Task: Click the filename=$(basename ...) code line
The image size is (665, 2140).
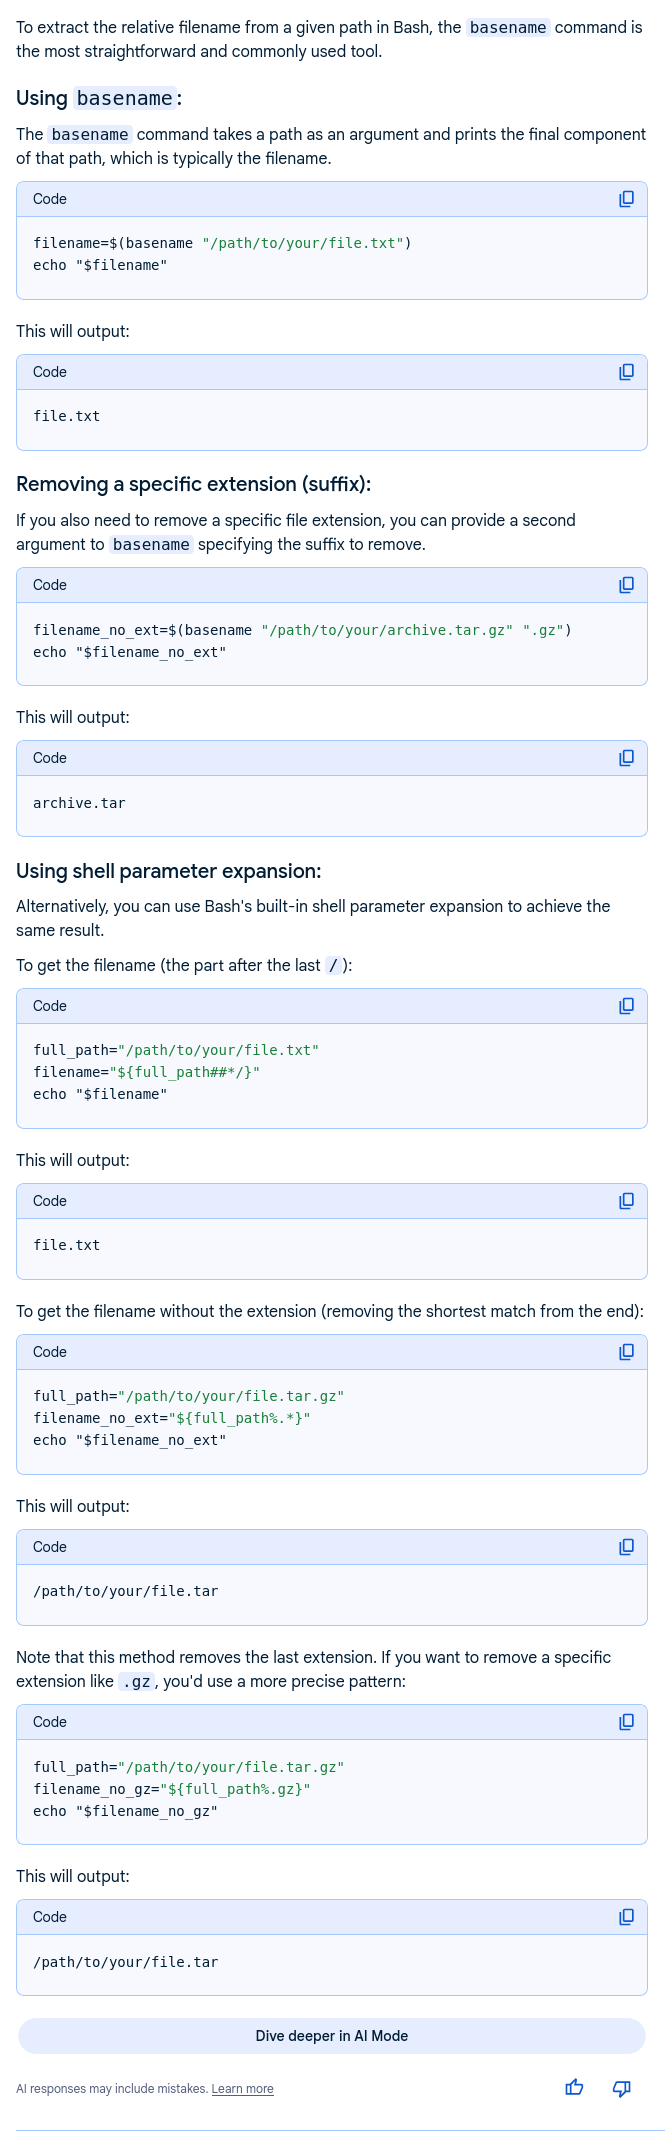Action: click(222, 243)
